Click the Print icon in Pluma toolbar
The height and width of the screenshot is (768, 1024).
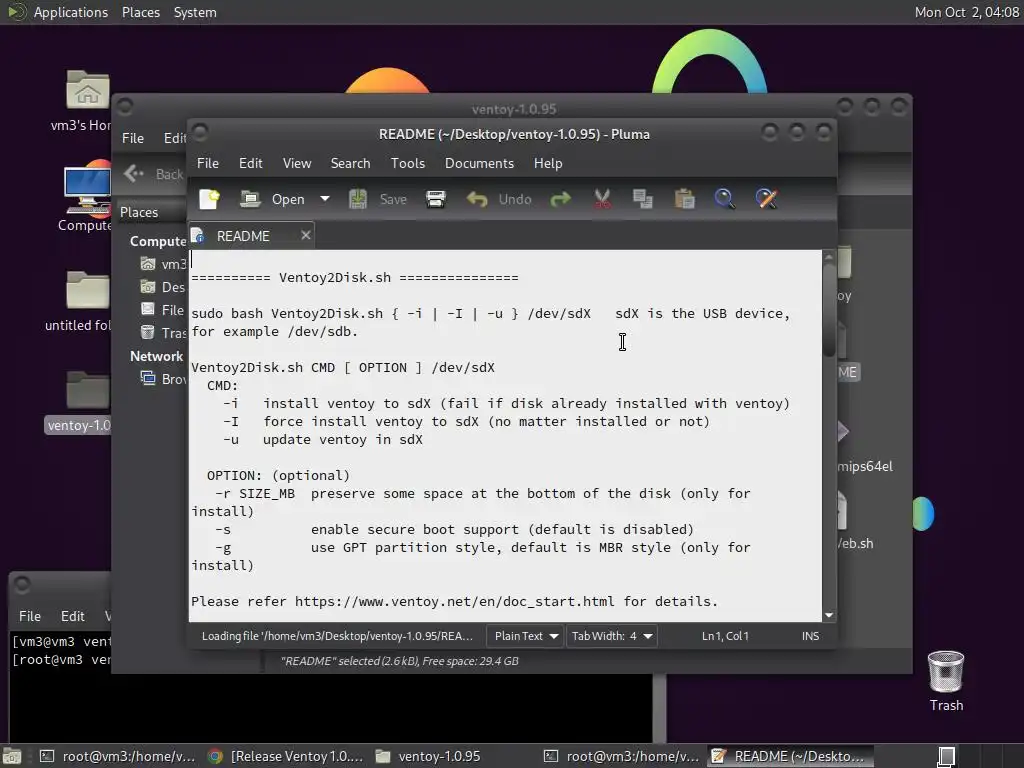tap(436, 199)
